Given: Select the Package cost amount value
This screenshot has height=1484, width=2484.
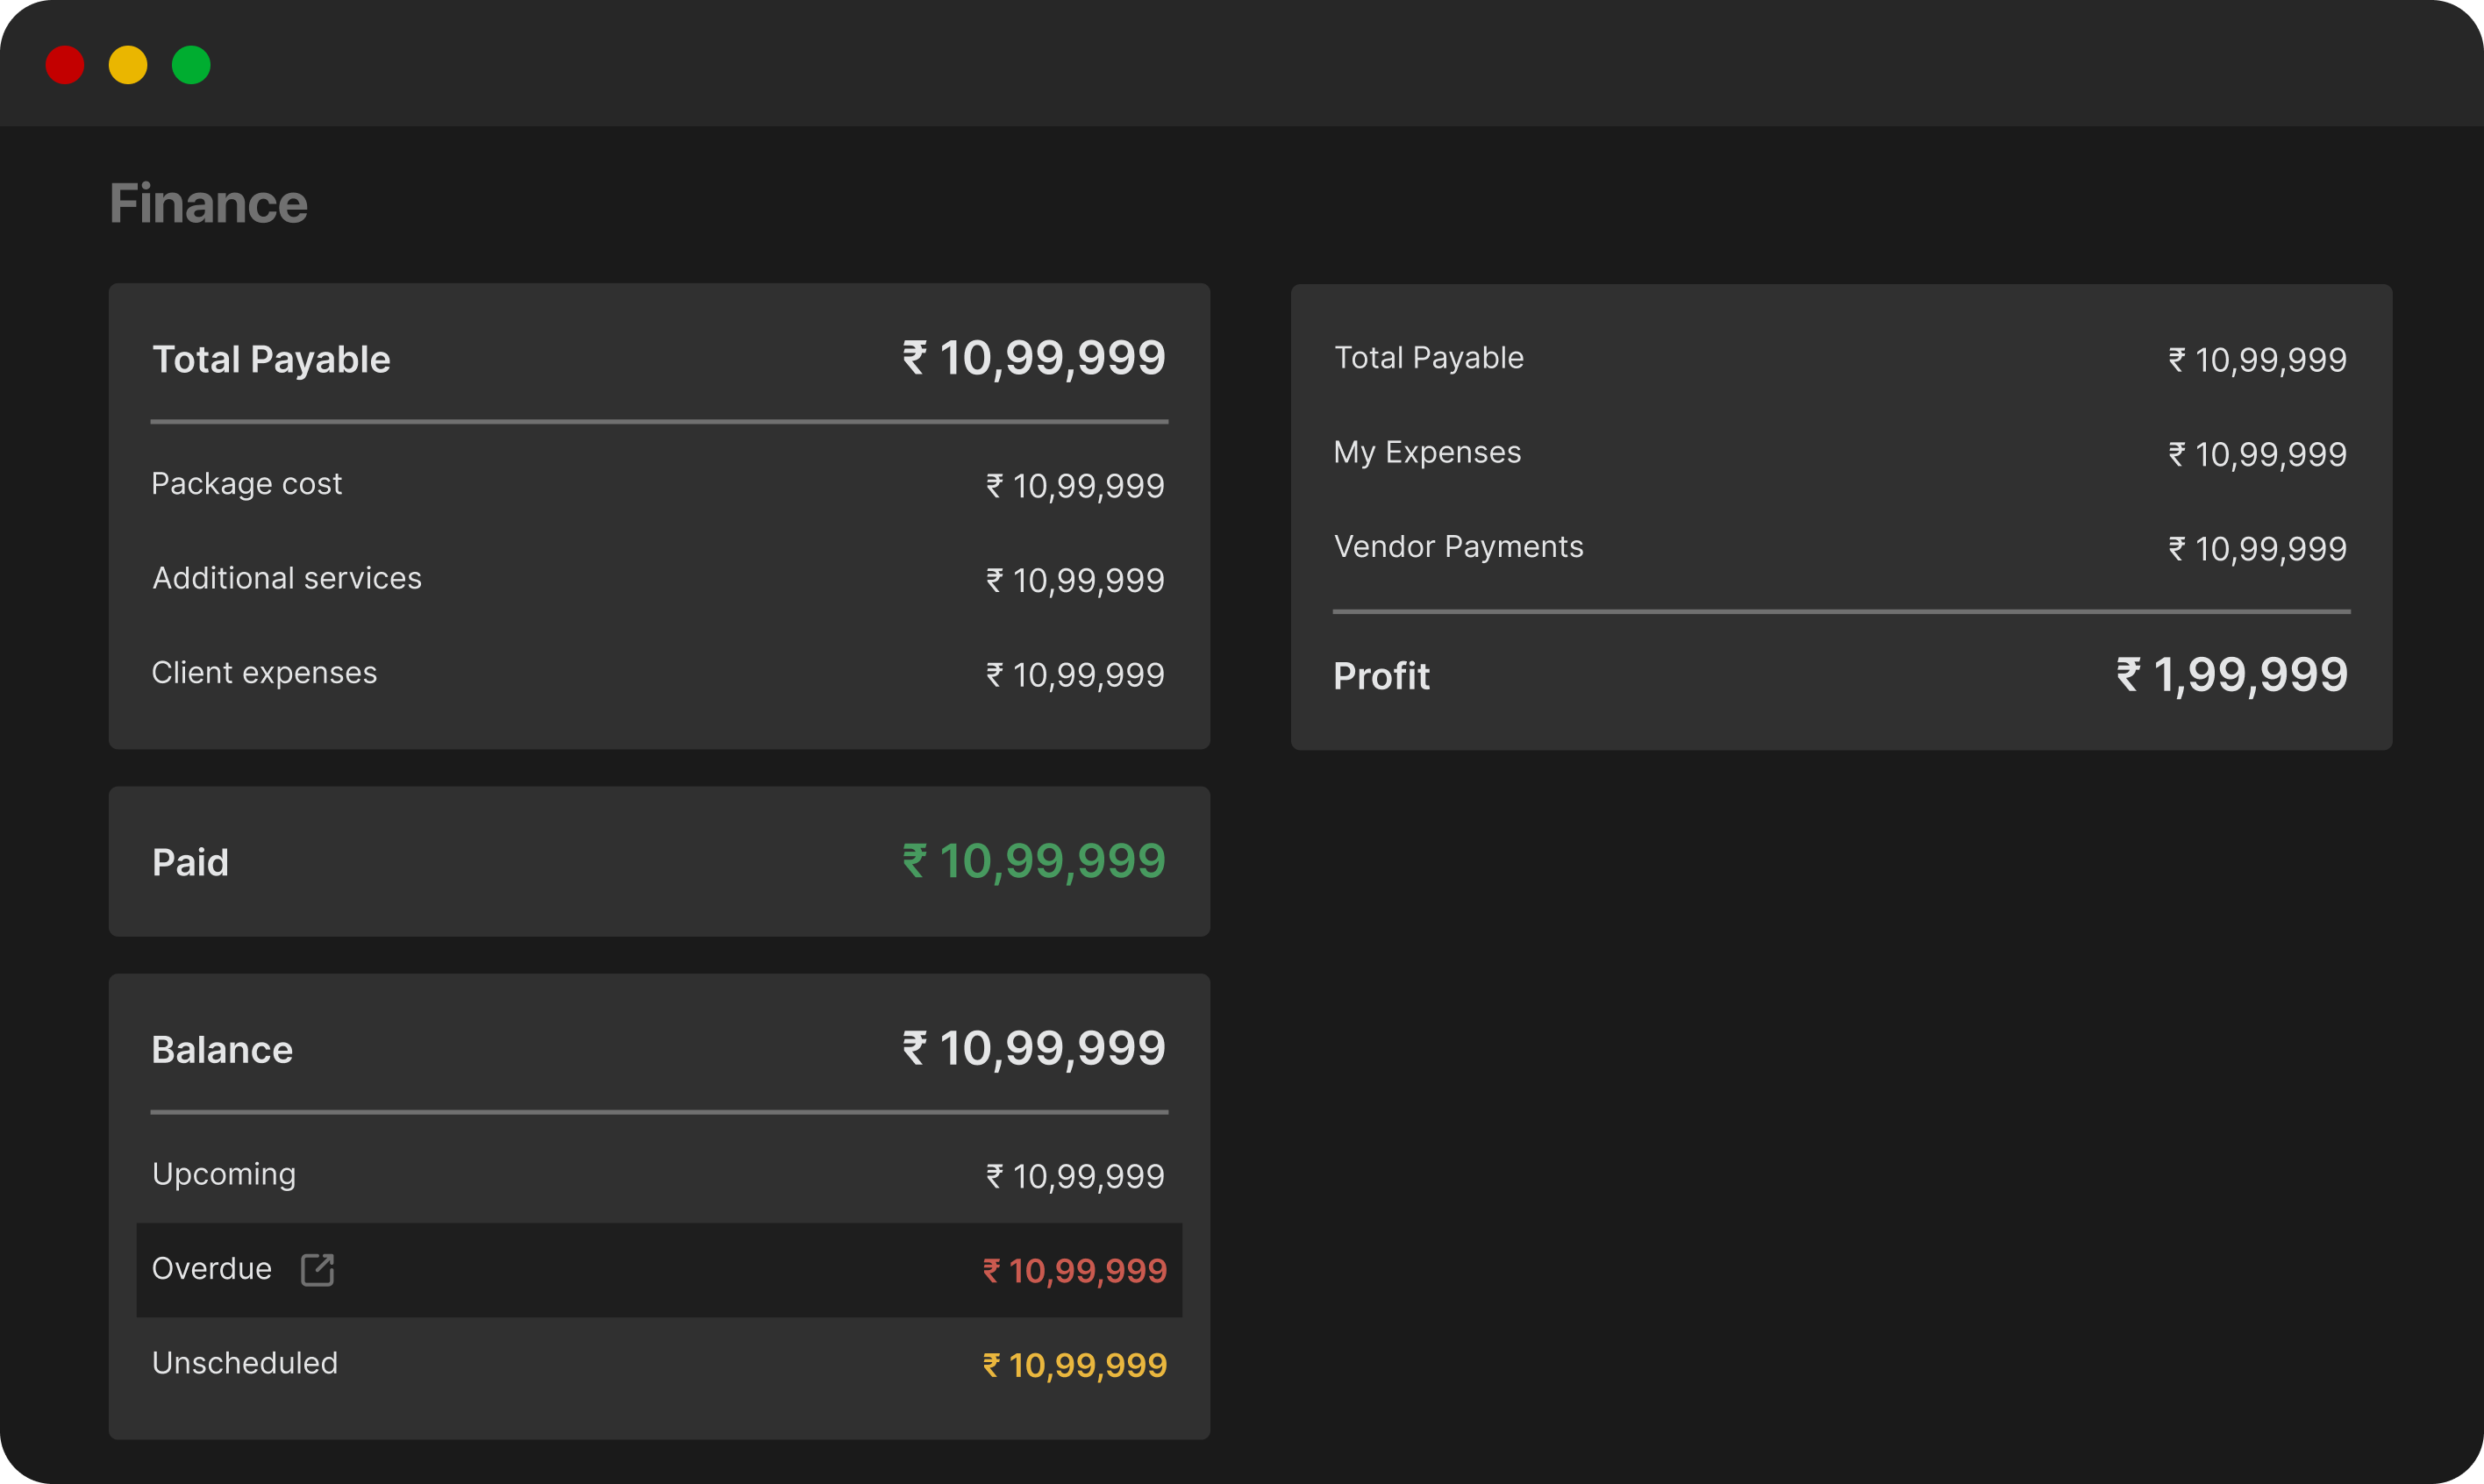Looking at the screenshot, I should tap(1075, 486).
